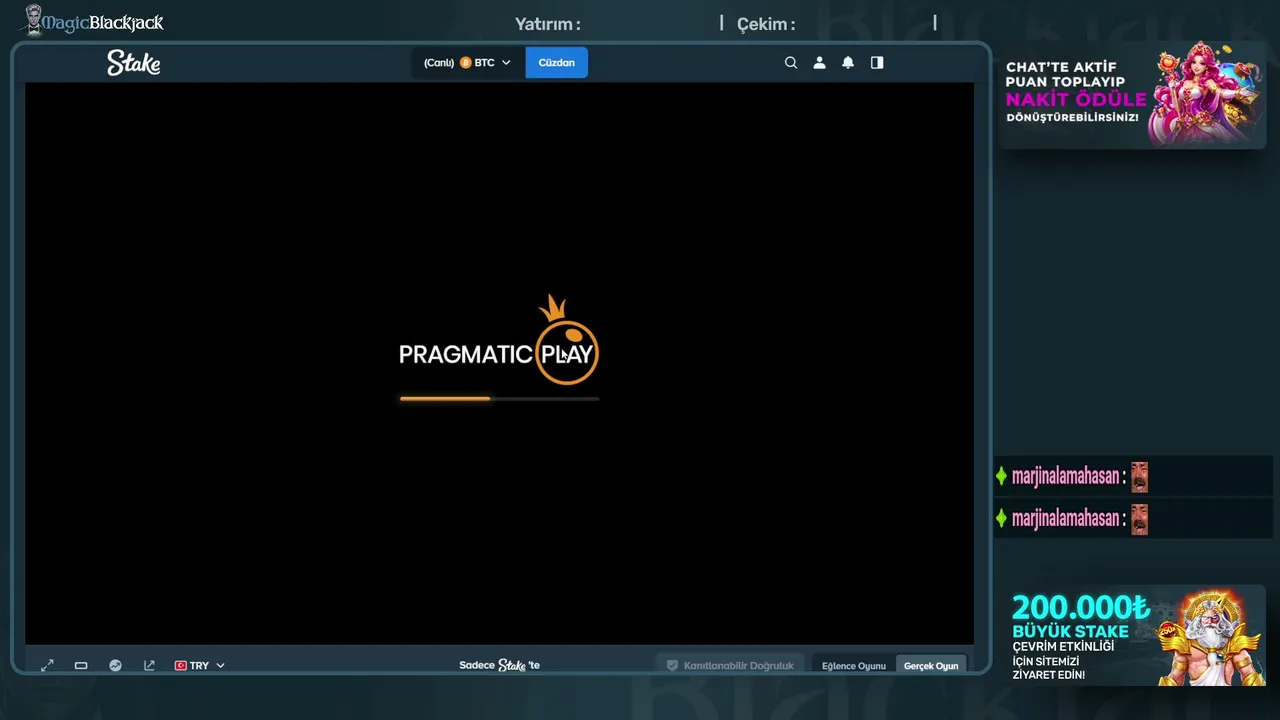
Task: Click the MagicBlackjack logo
Action: pyautogui.click(x=94, y=21)
